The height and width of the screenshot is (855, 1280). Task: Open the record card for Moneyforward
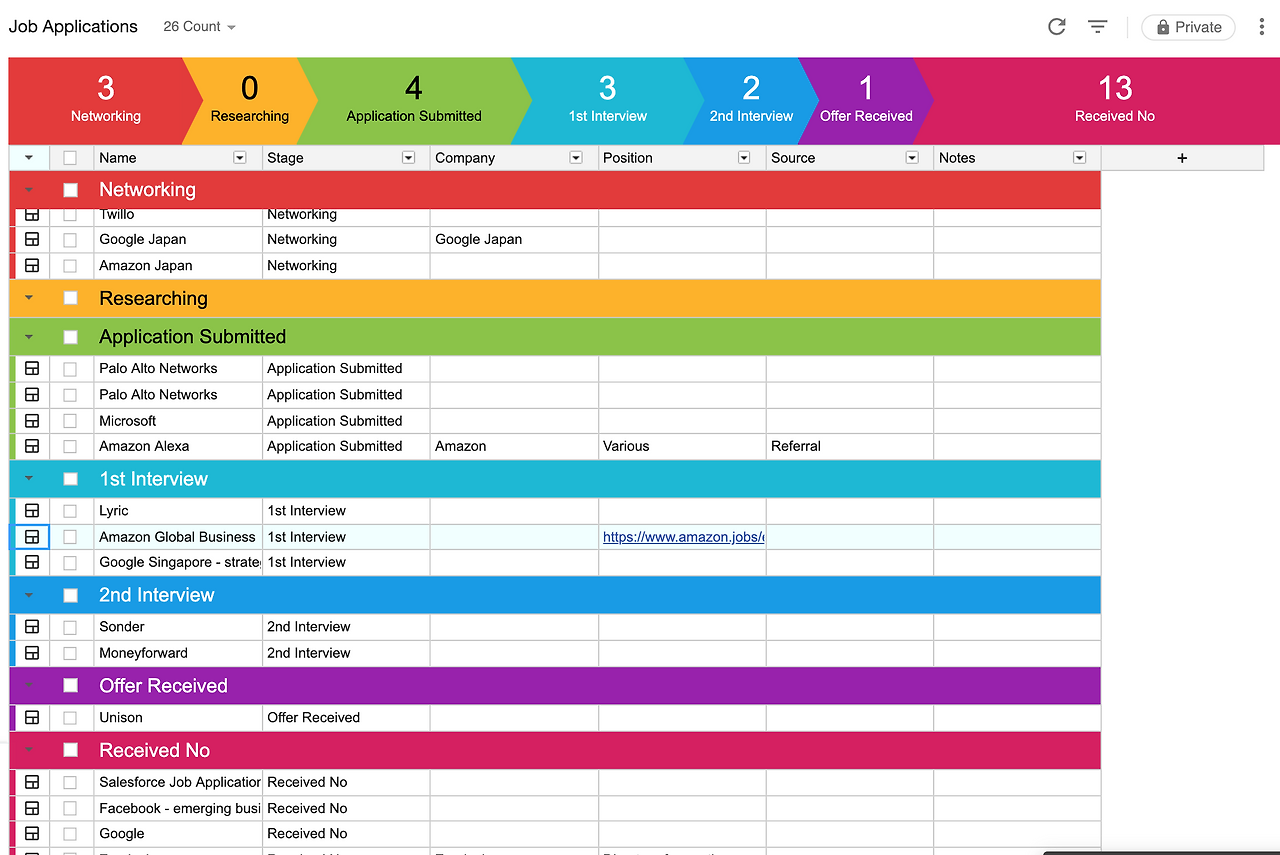tap(31, 652)
